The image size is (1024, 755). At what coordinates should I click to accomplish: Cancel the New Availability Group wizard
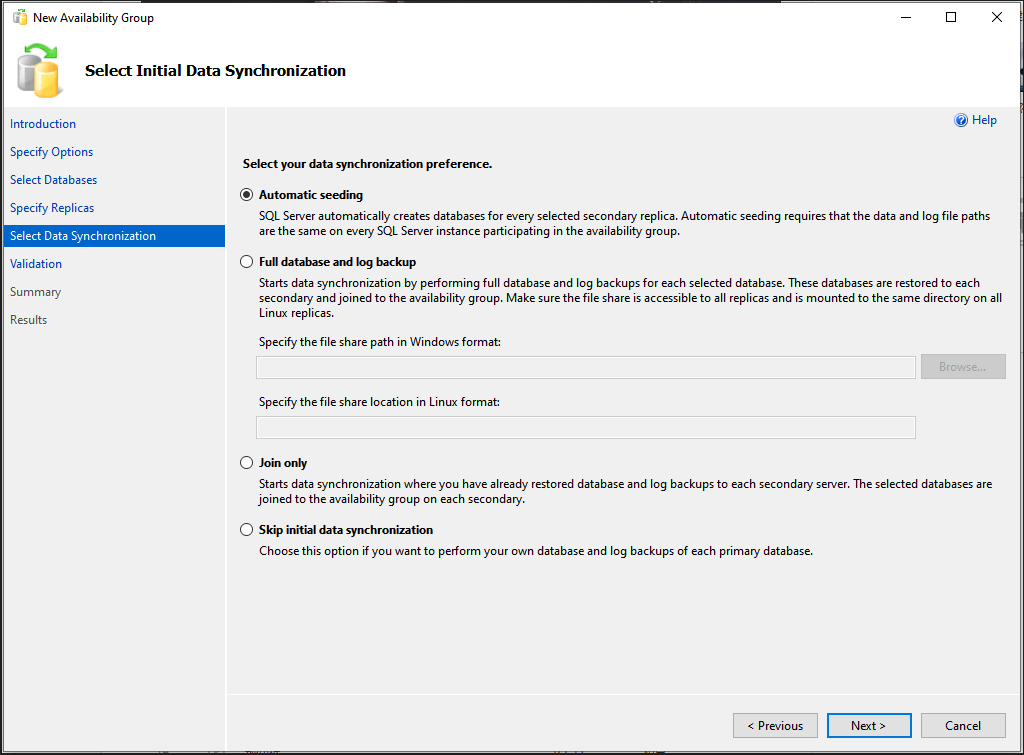[x=963, y=726]
